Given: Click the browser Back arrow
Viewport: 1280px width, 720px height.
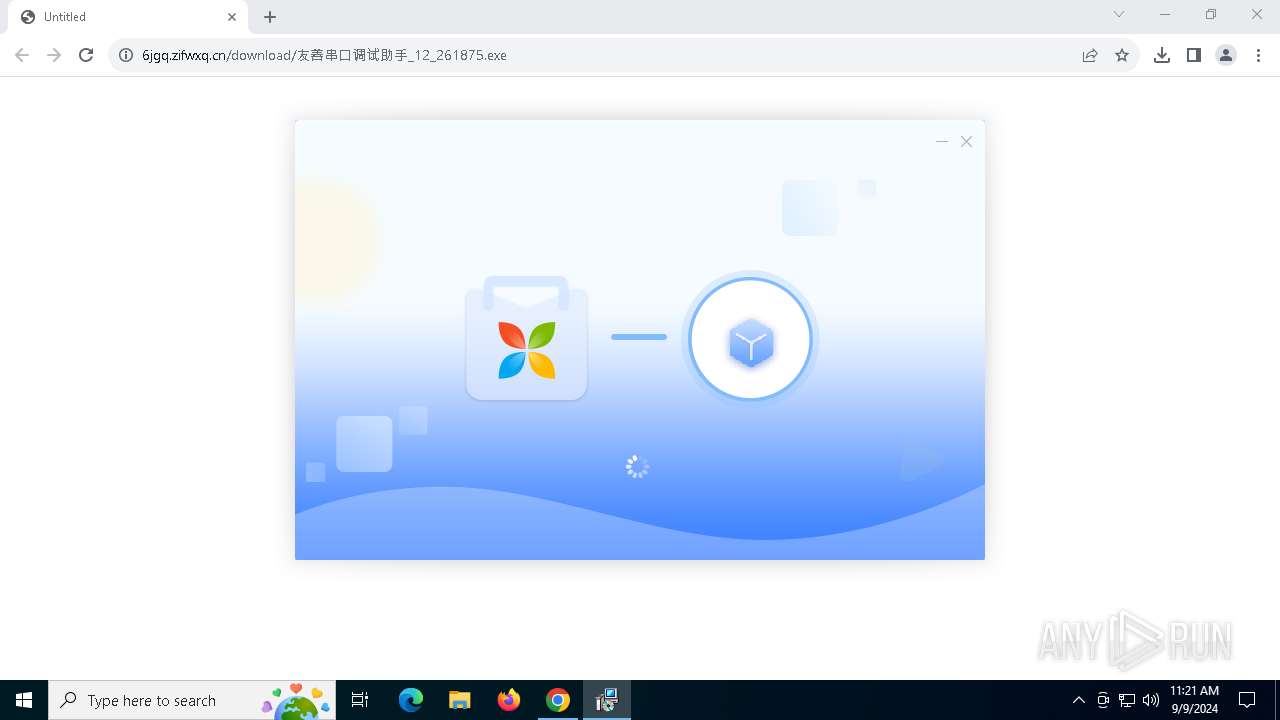Looking at the screenshot, I should point(22,55).
